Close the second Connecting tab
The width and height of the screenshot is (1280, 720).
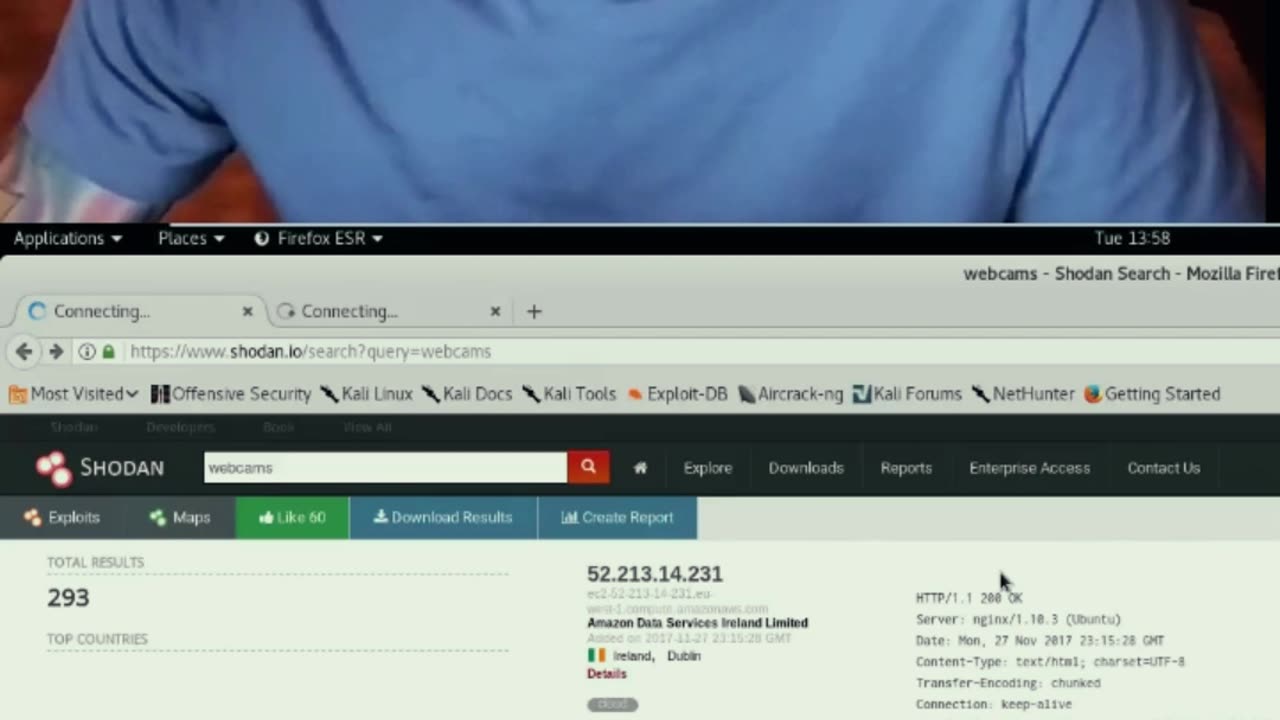(495, 311)
